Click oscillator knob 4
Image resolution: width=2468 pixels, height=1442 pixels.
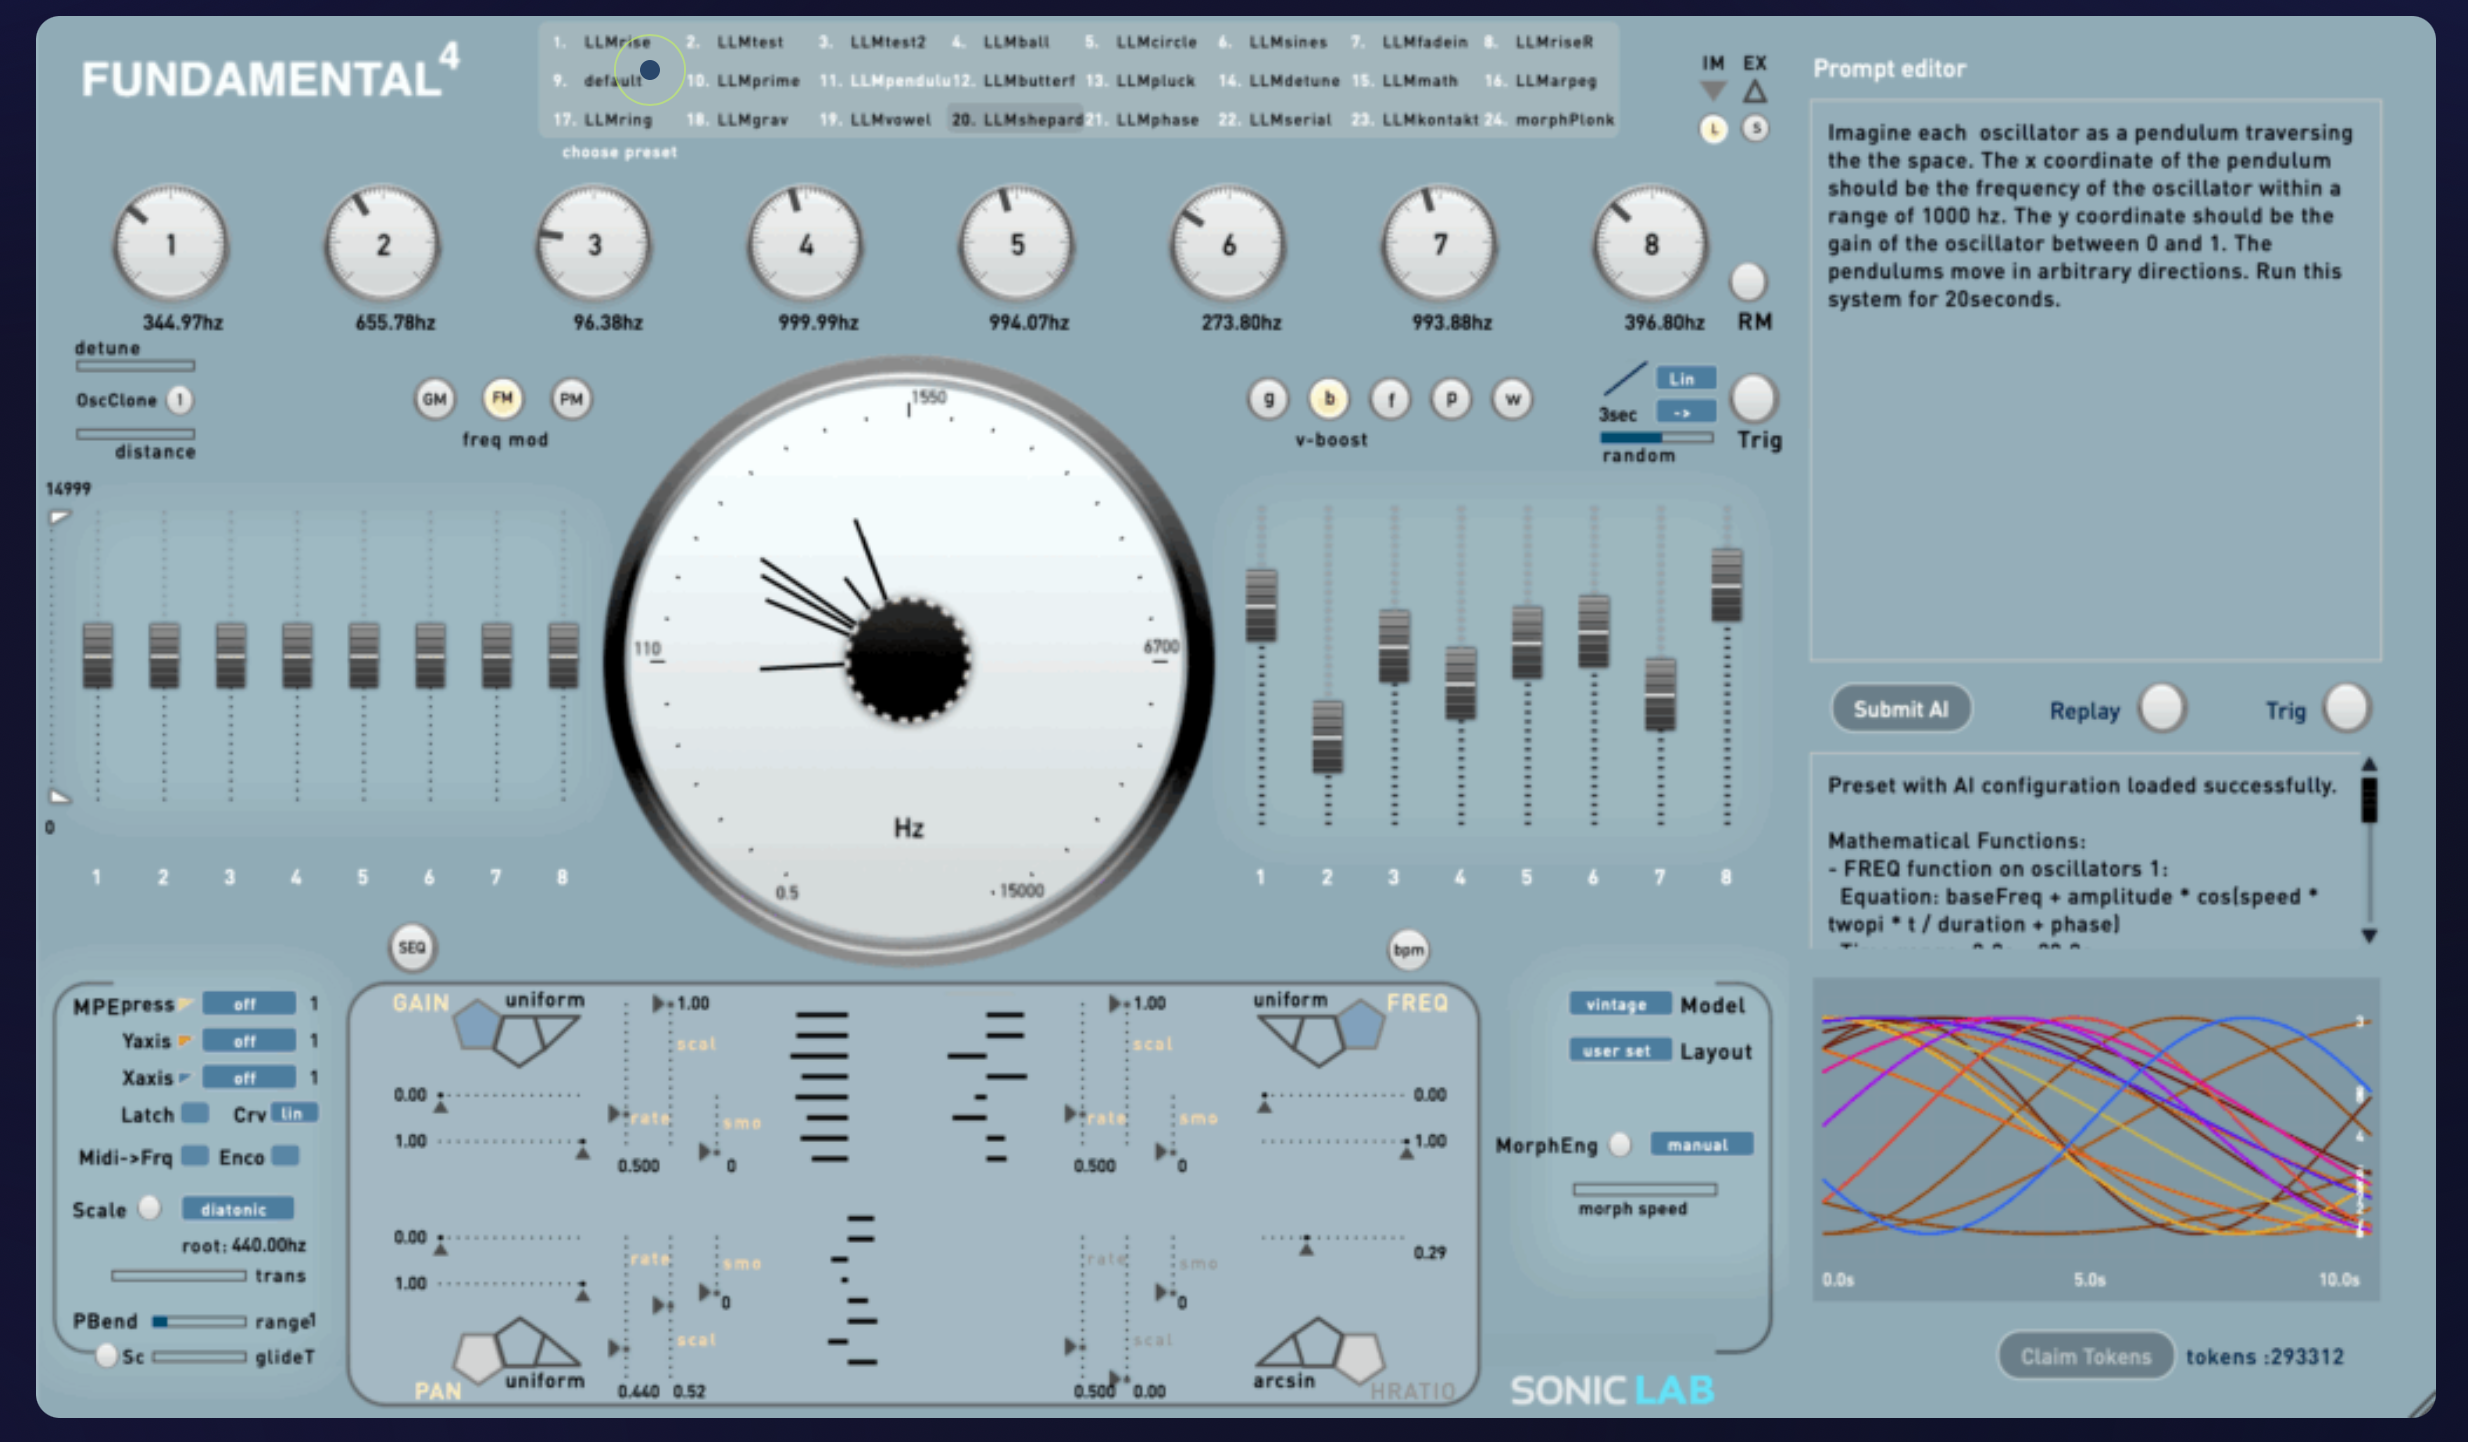pyautogui.click(x=806, y=244)
